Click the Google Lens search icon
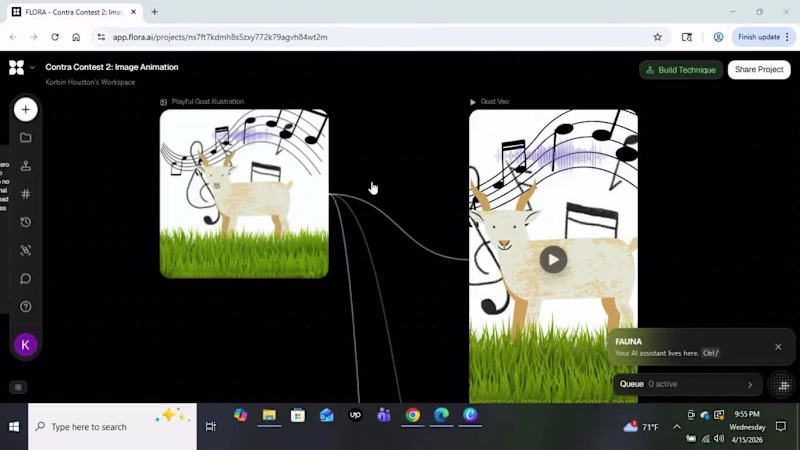The height and width of the screenshot is (450, 800). pos(687,37)
